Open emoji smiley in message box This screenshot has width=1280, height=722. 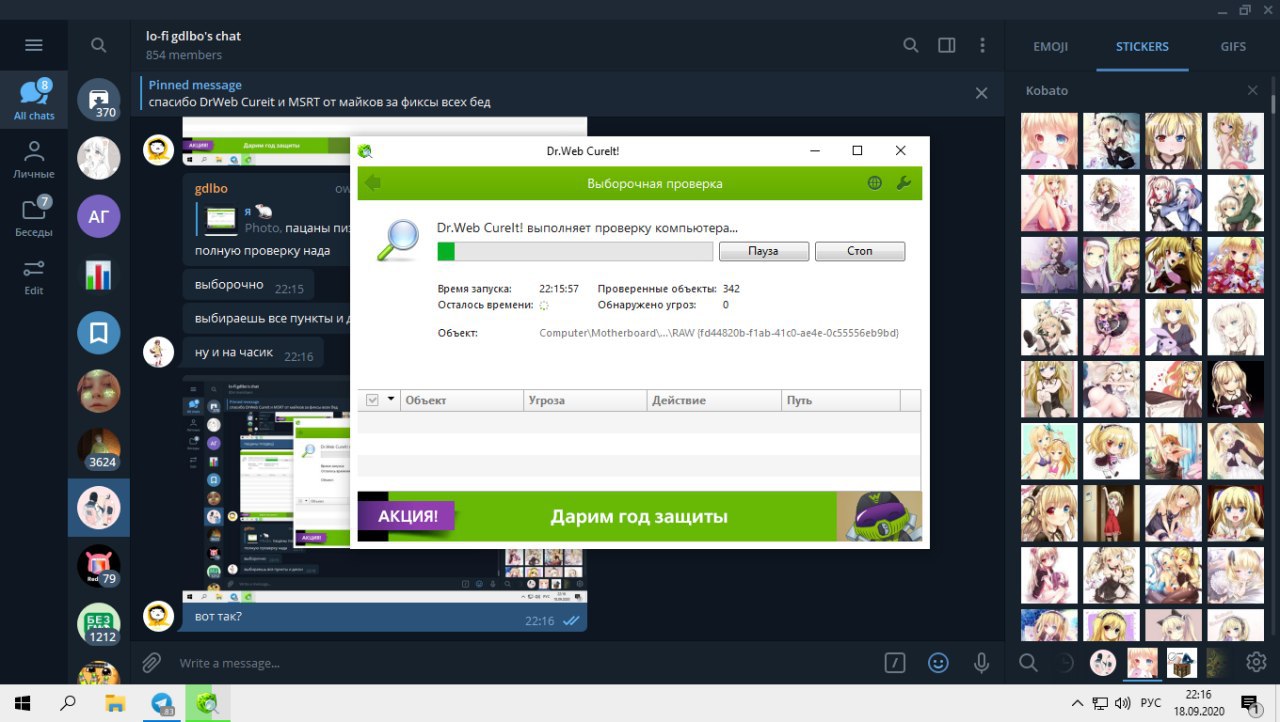point(938,662)
